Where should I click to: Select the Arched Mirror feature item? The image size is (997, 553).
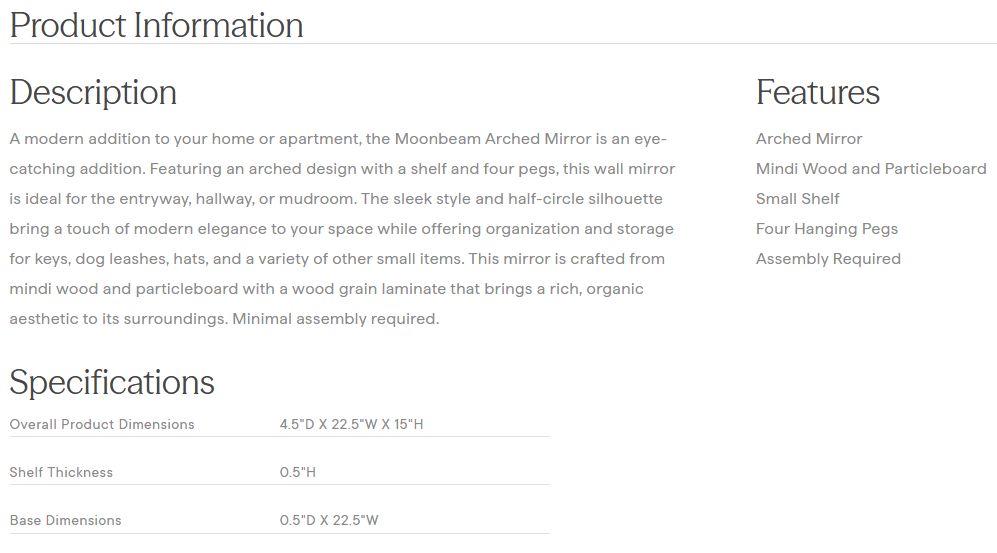[808, 139]
